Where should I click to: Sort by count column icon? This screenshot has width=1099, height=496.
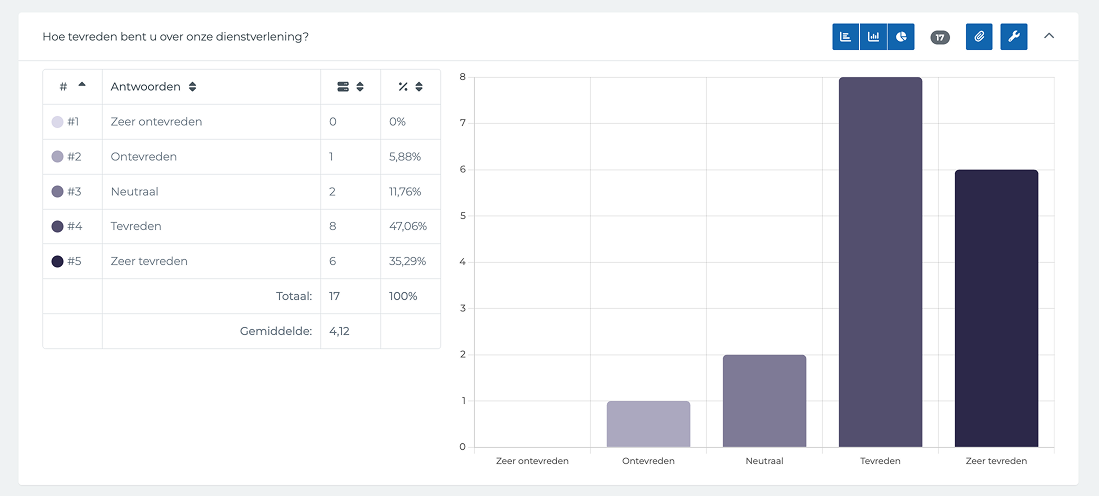[x=350, y=87]
